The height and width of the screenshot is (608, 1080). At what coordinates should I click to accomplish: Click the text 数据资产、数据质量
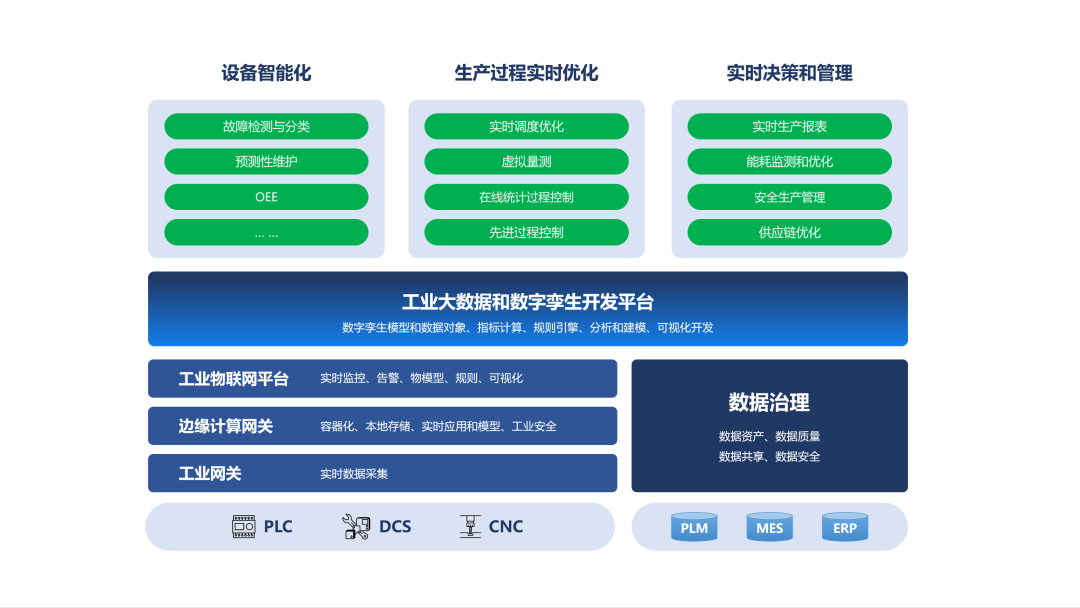click(769, 436)
